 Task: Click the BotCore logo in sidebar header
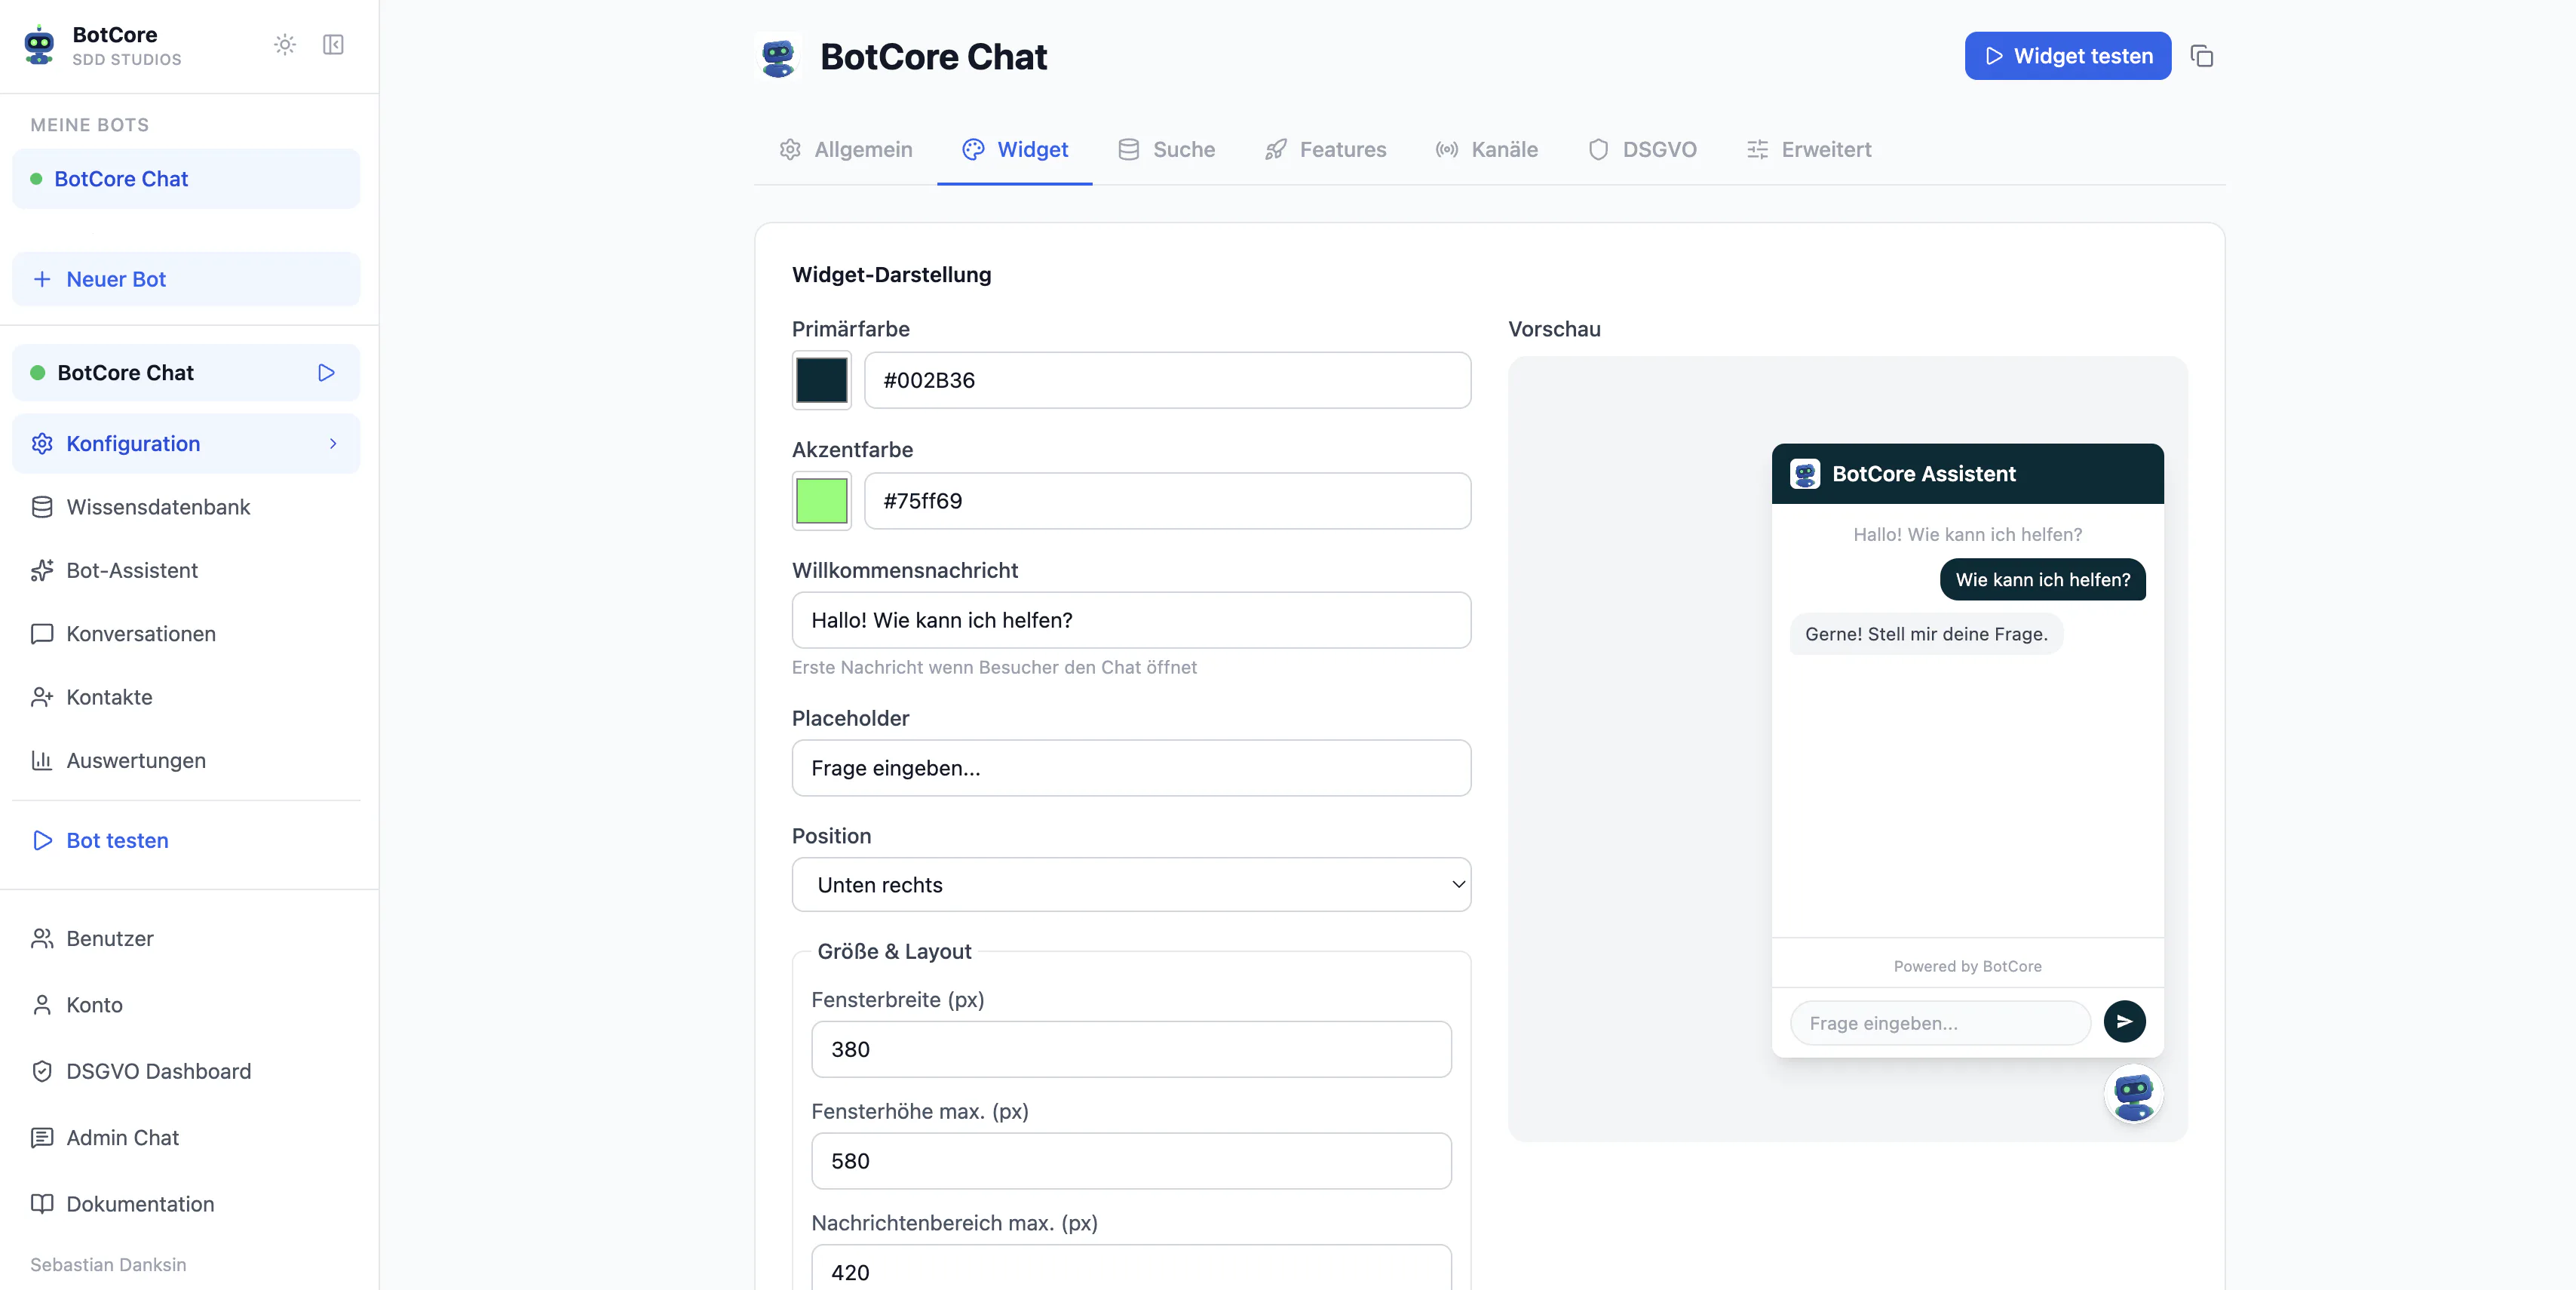(x=39, y=45)
